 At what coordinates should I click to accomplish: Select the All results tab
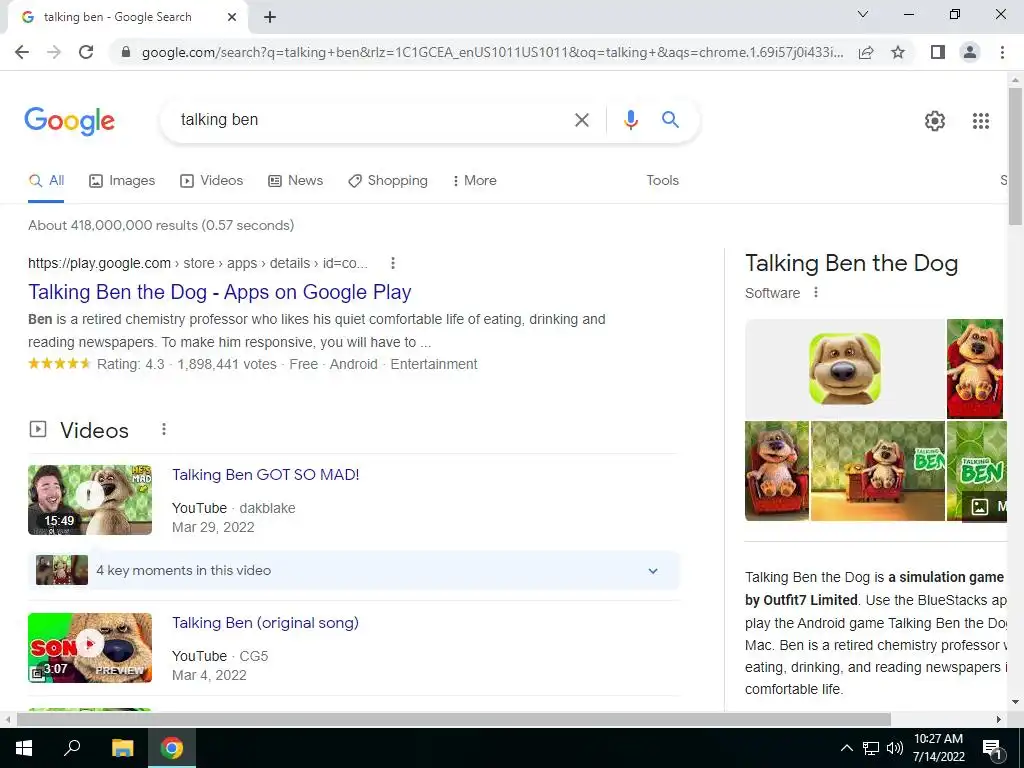[46, 181]
